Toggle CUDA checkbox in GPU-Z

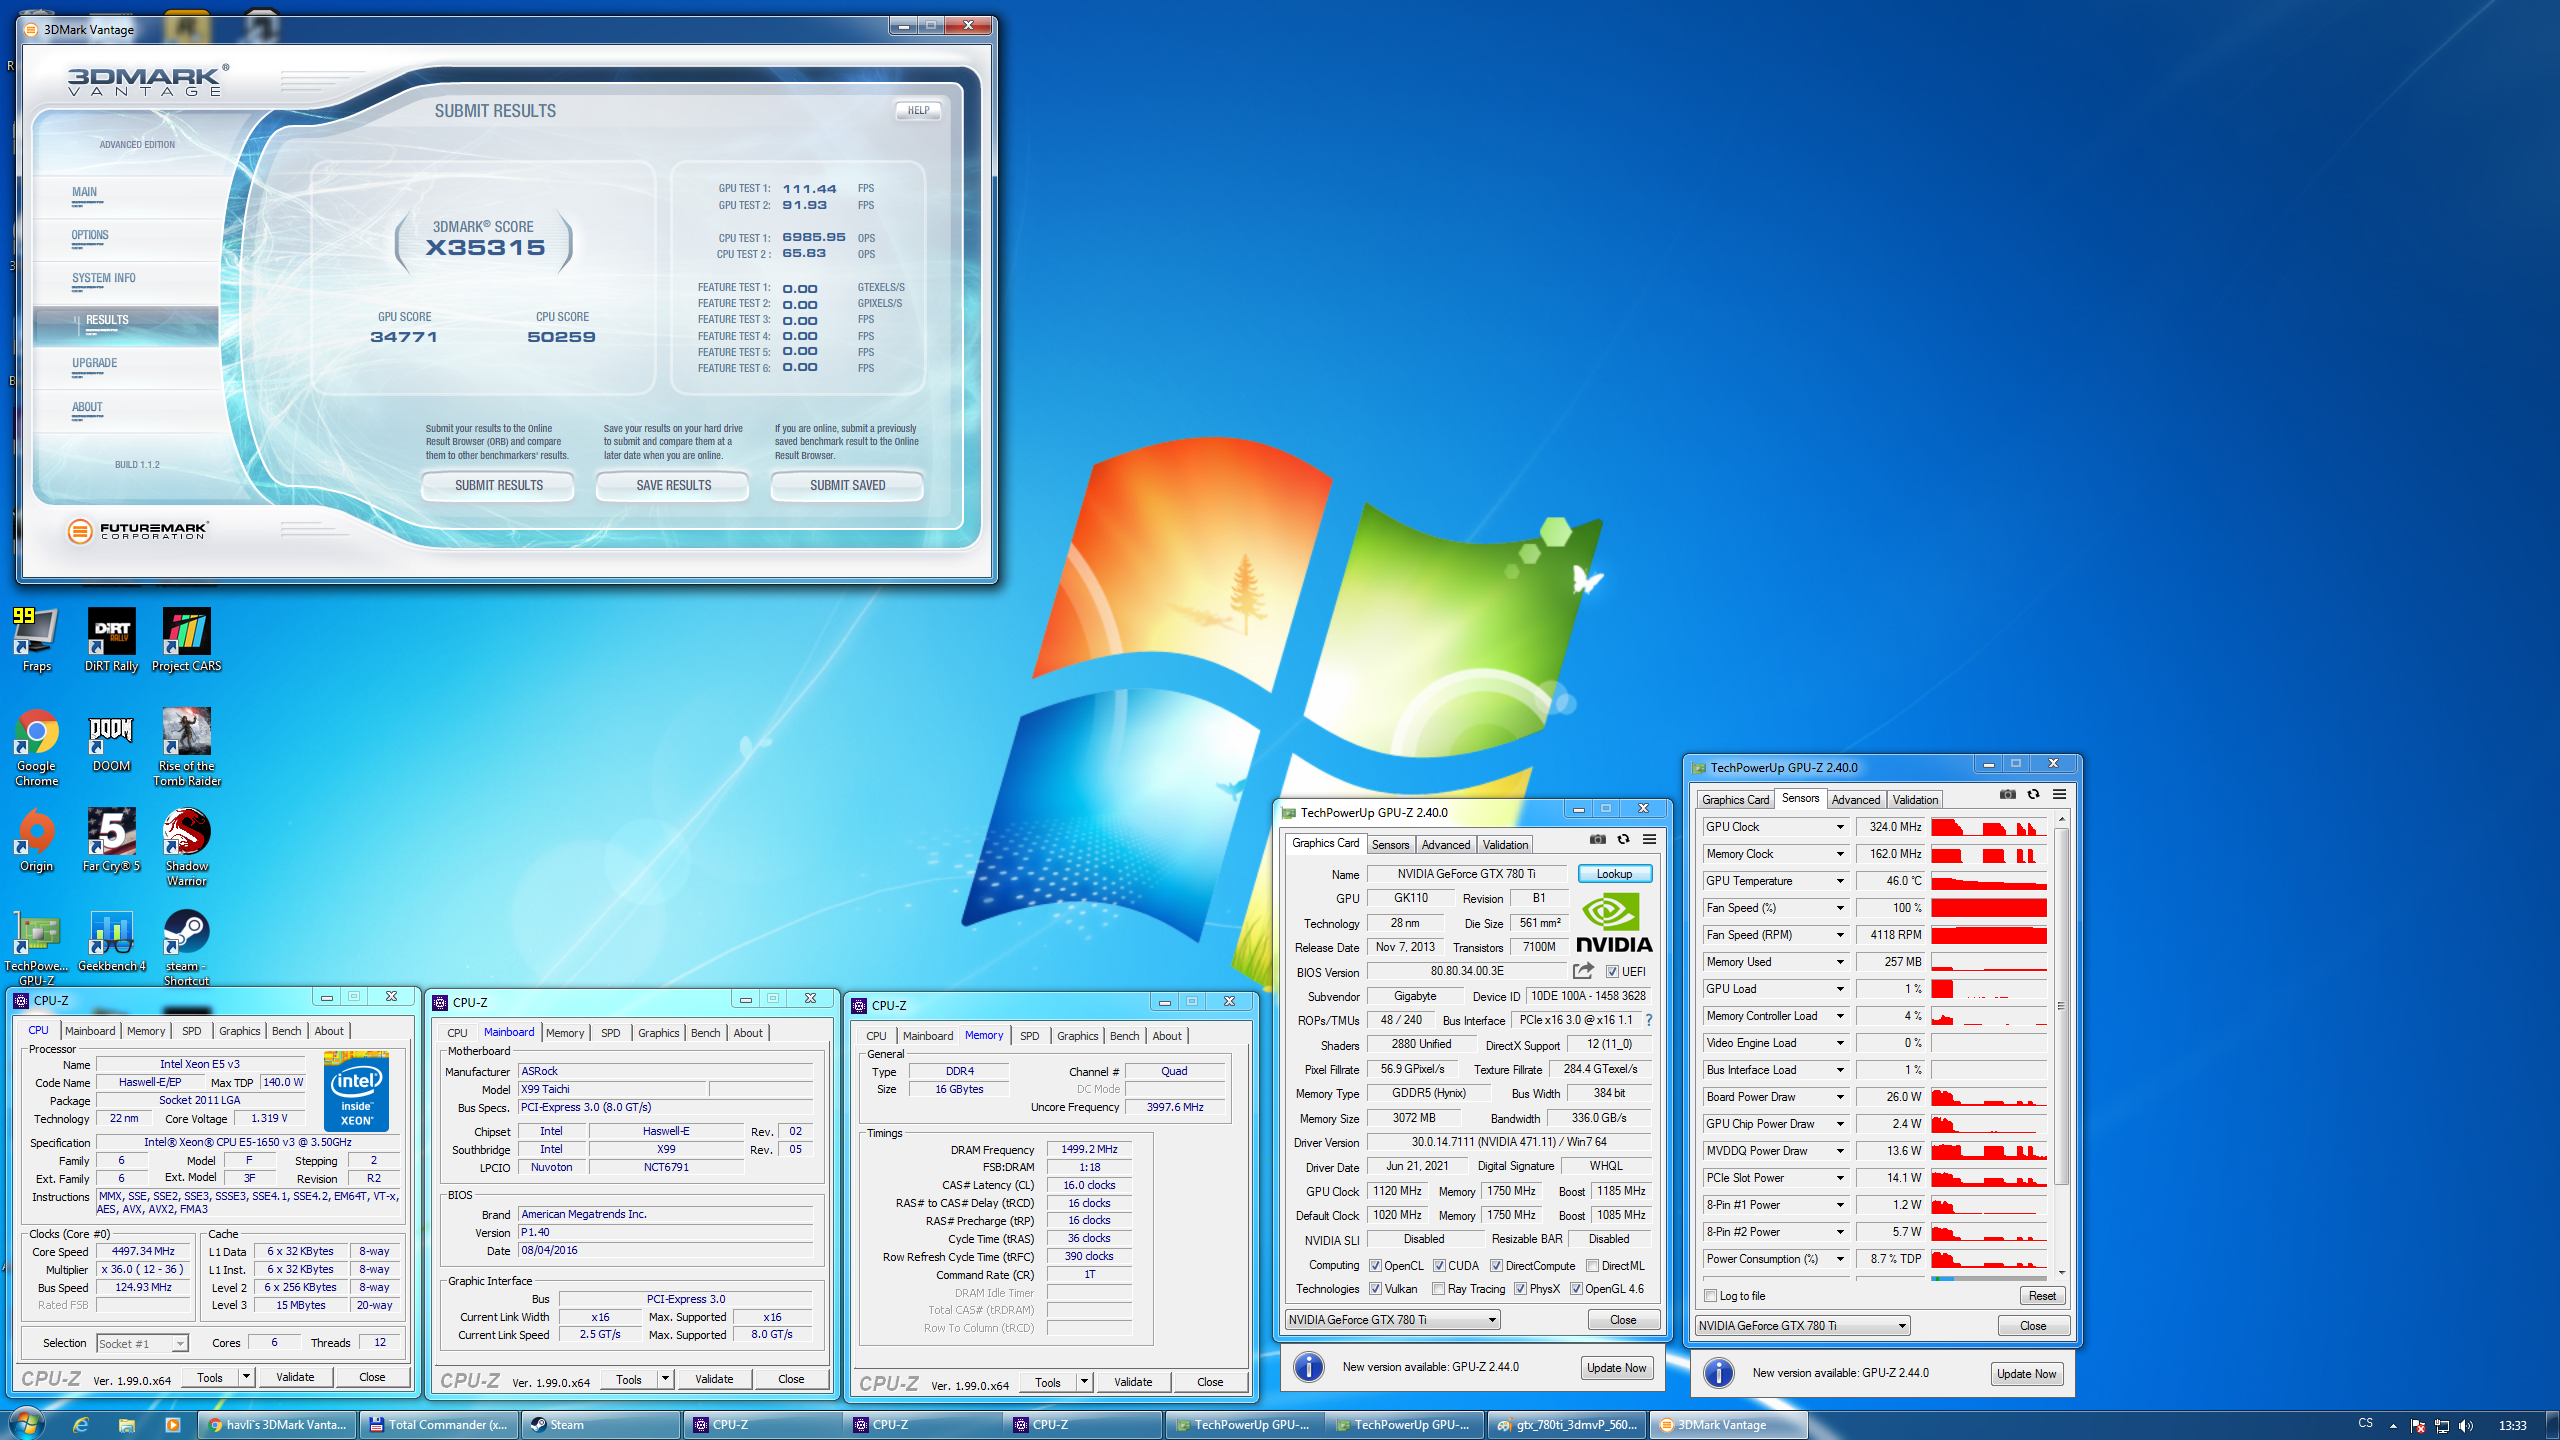click(1438, 1266)
